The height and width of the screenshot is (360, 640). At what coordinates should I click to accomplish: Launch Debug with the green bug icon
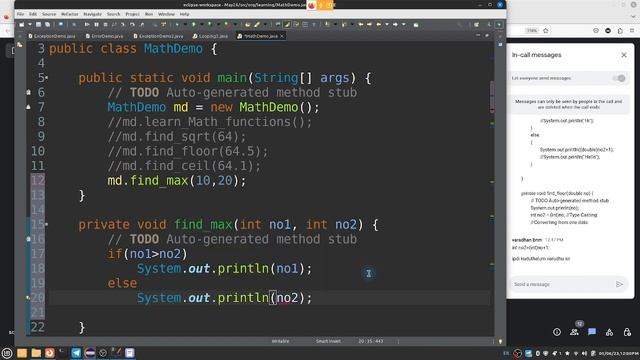[x=177, y=24]
